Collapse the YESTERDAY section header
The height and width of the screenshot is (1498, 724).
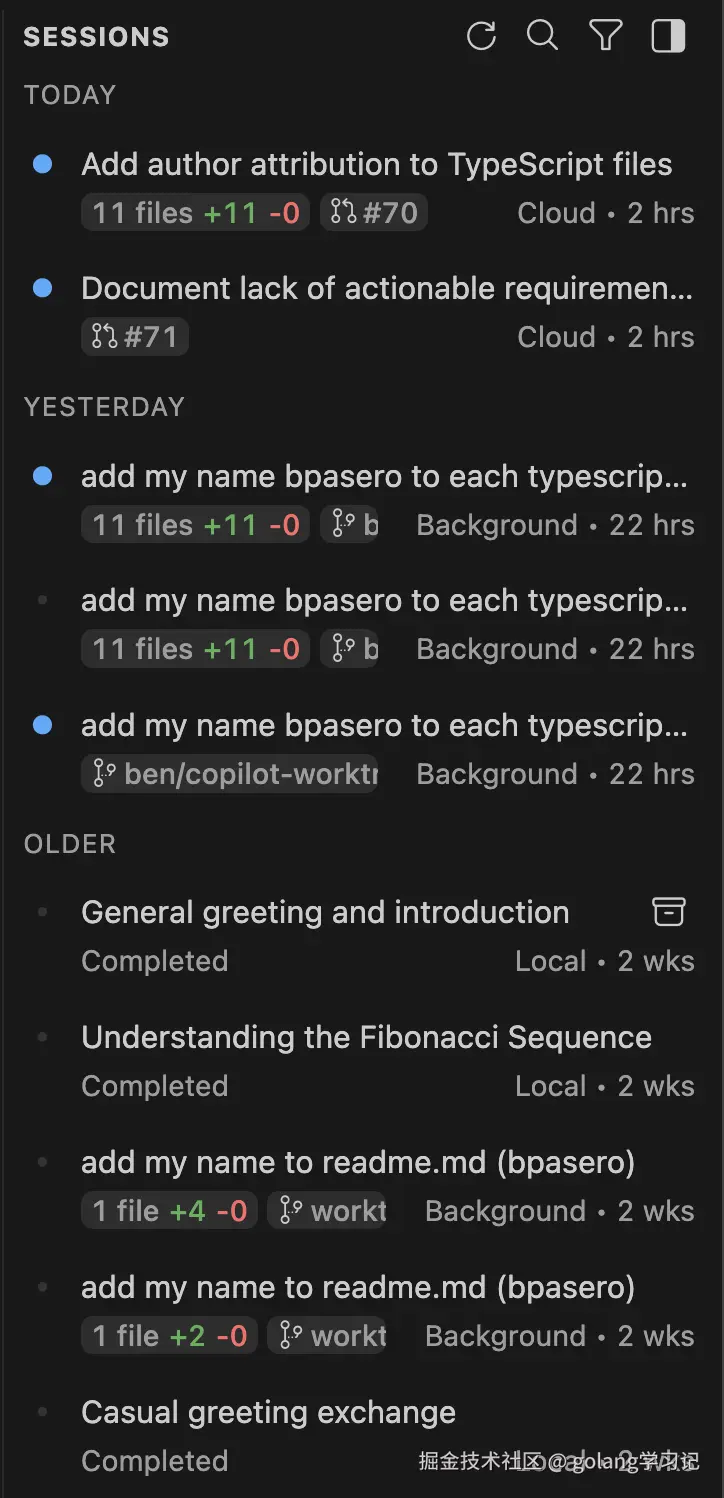coord(104,407)
